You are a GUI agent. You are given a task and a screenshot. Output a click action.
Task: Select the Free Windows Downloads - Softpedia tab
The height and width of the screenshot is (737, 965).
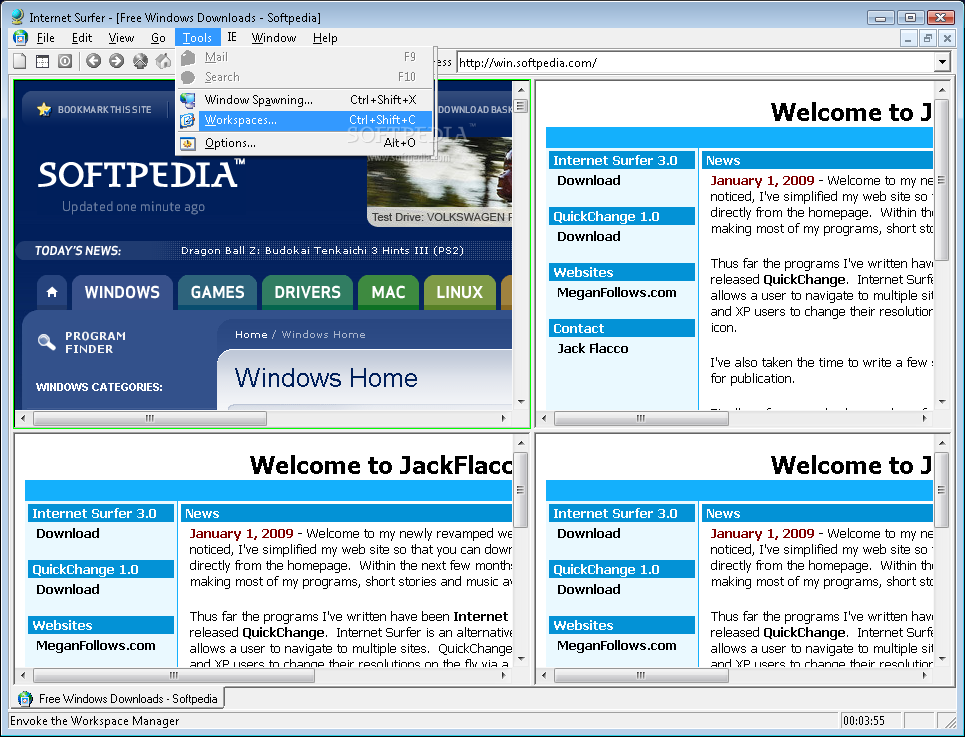(x=119, y=699)
